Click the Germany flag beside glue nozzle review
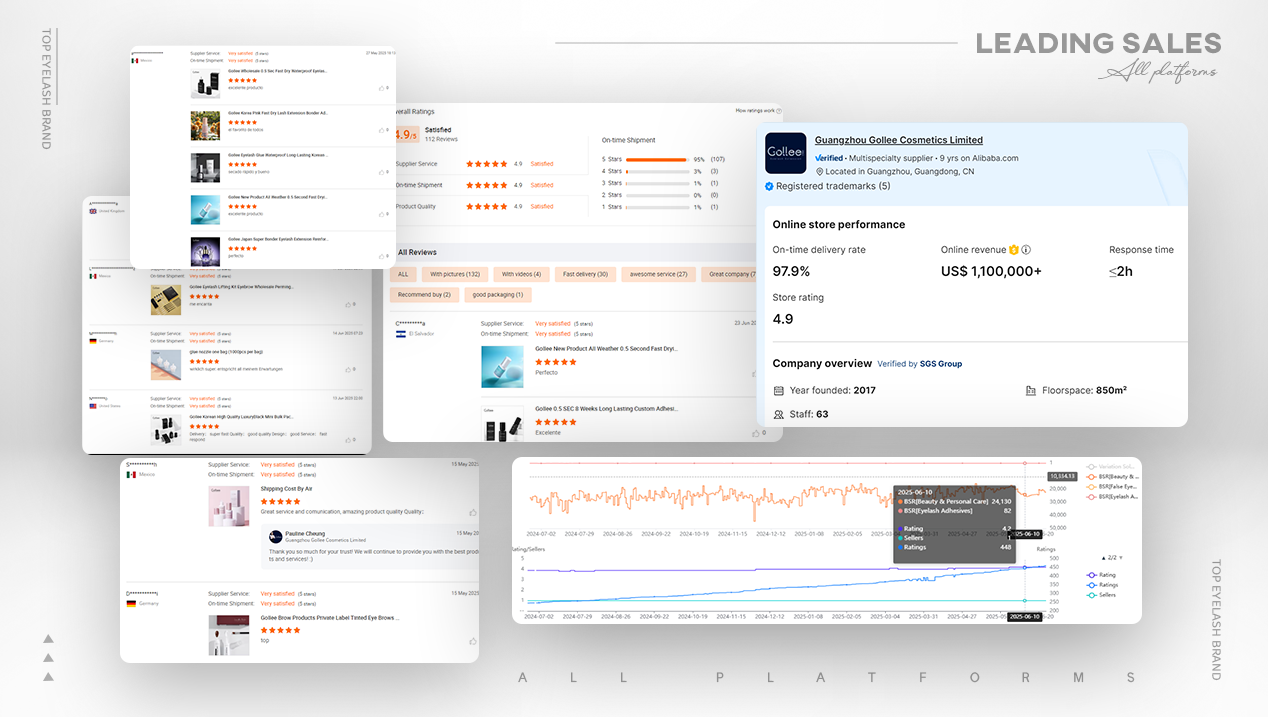This screenshot has height=717, width=1268. tap(93, 341)
